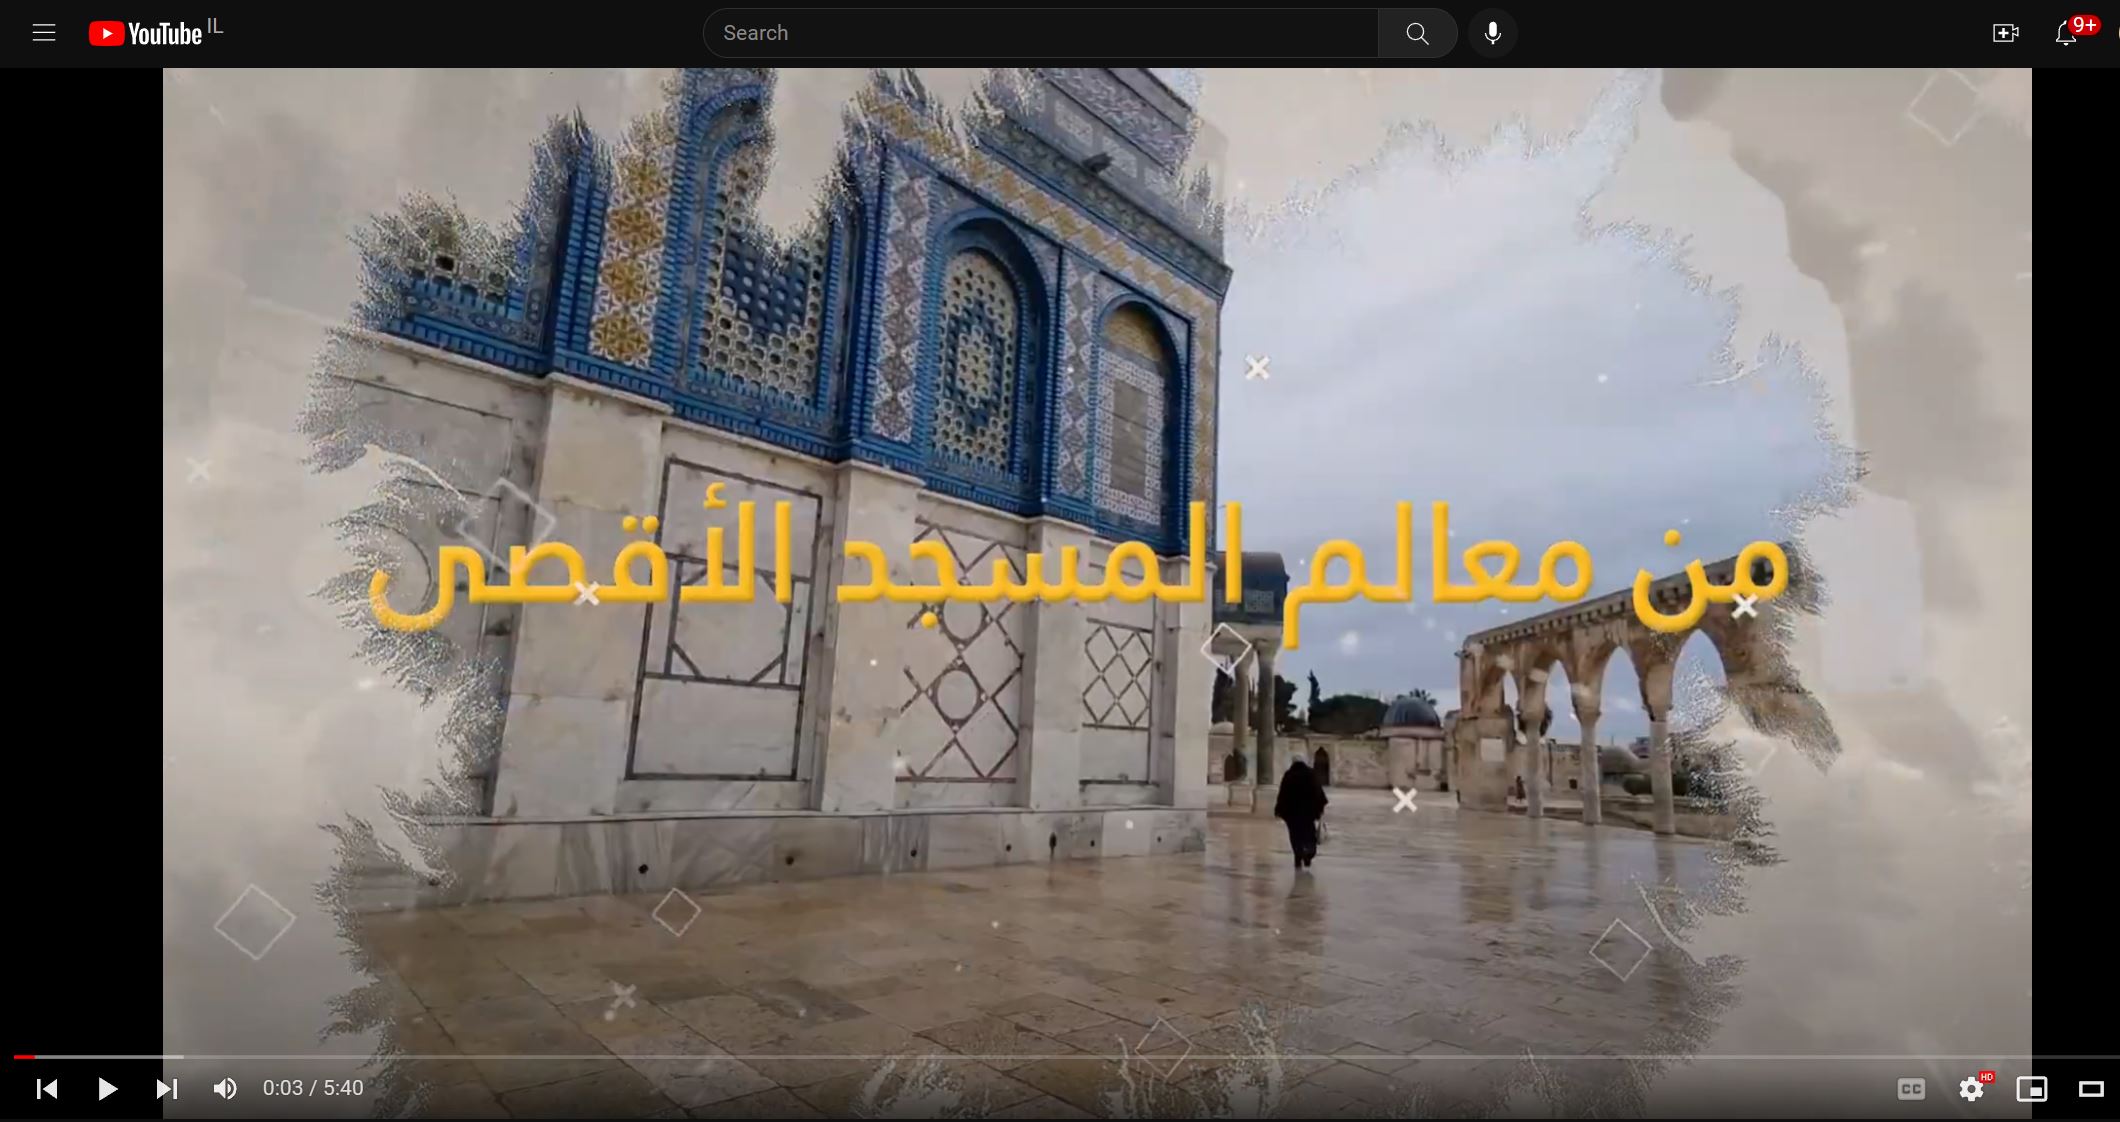Select the video timestamp display
The image size is (2120, 1122).
tap(312, 1089)
